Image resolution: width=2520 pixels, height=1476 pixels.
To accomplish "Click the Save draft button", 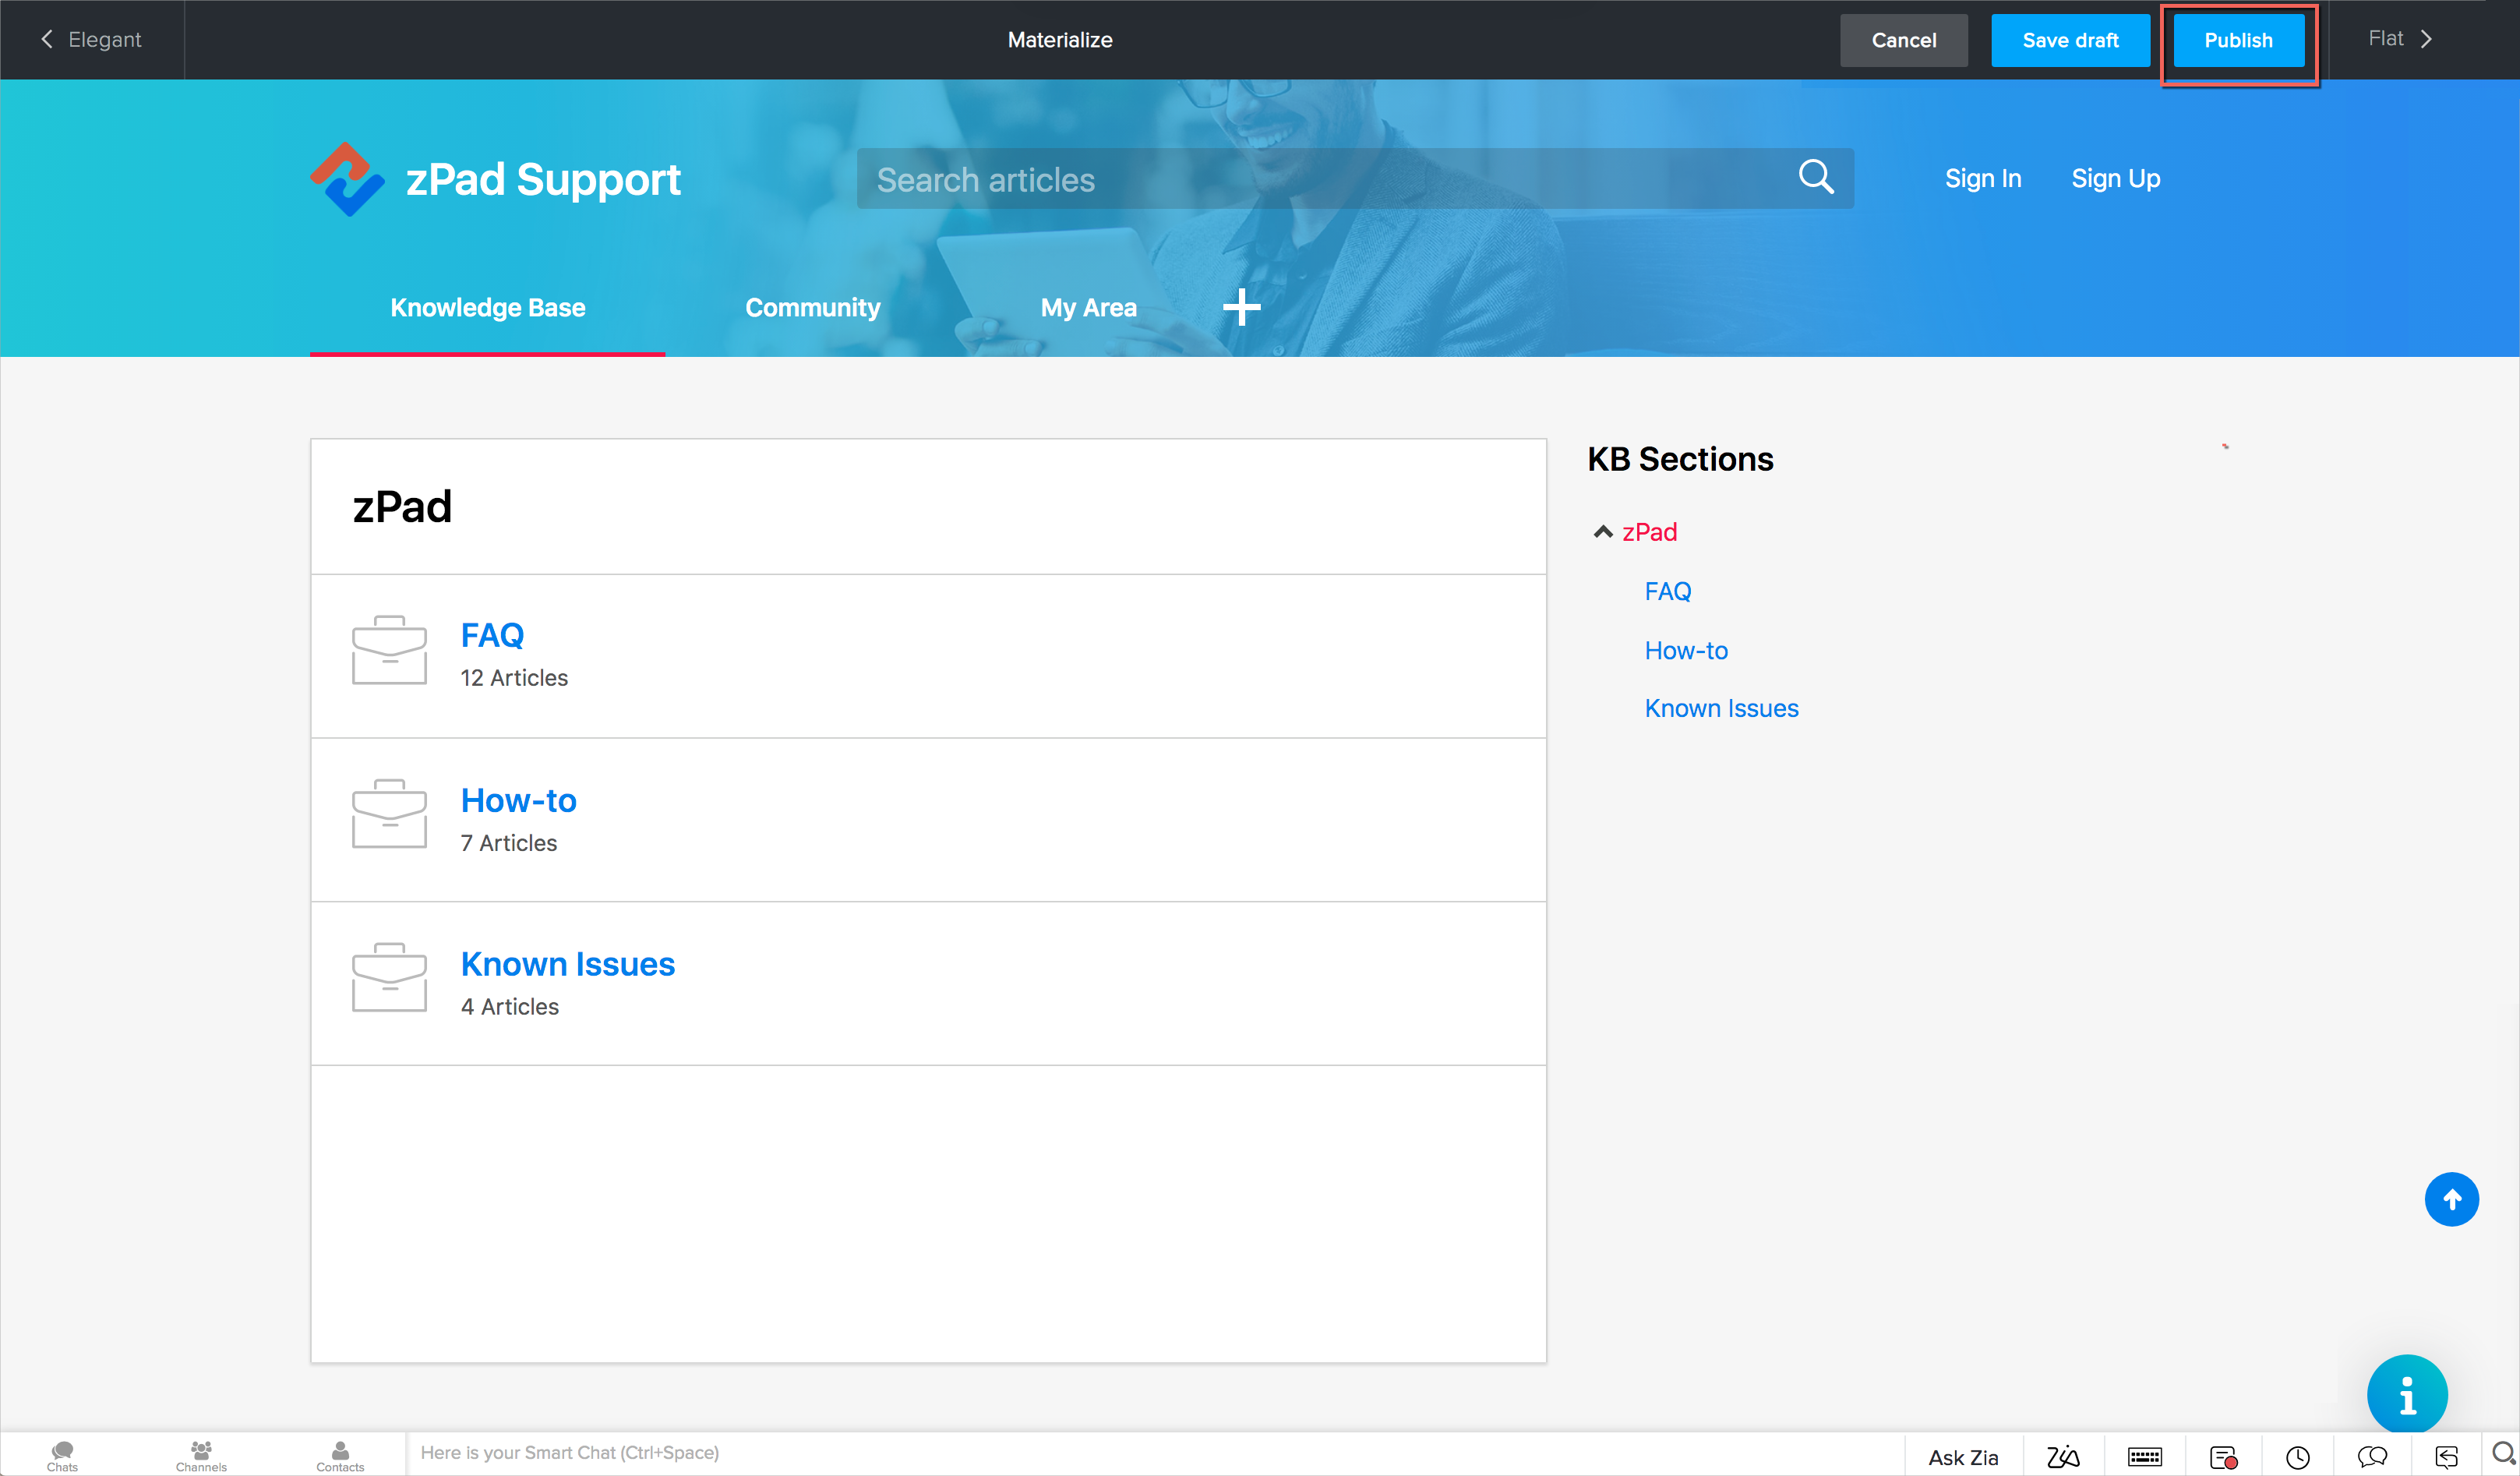I will click(x=2070, y=40).
